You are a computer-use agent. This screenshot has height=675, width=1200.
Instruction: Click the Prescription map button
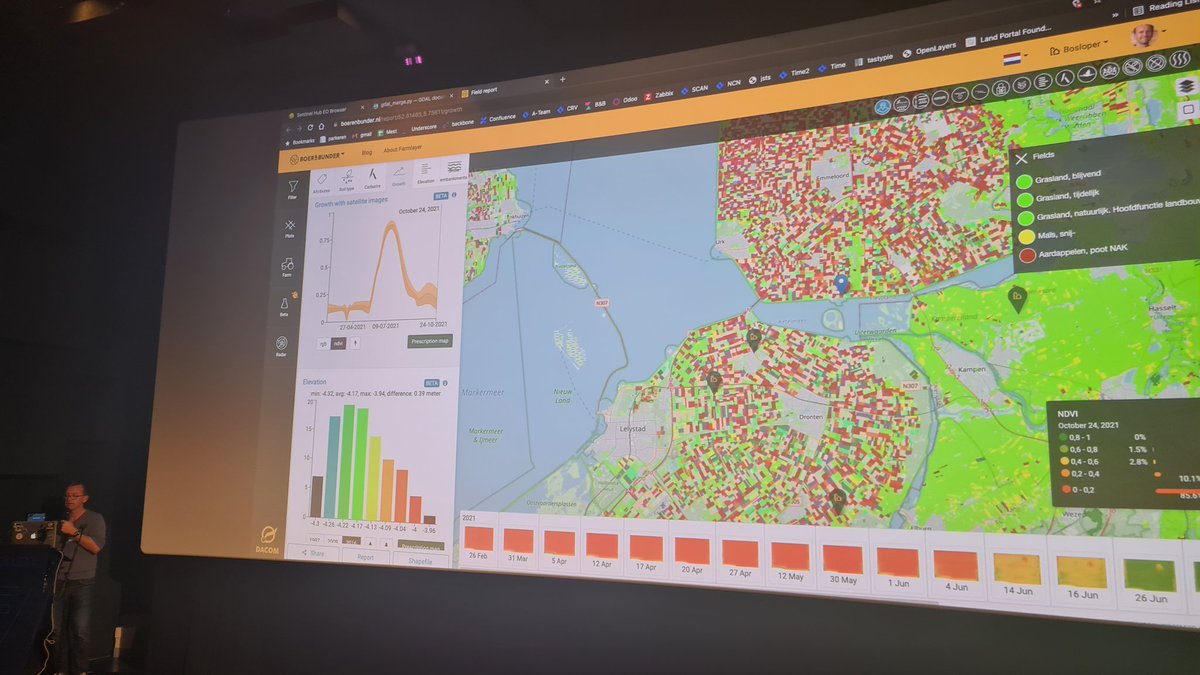[x=430, y=341]
